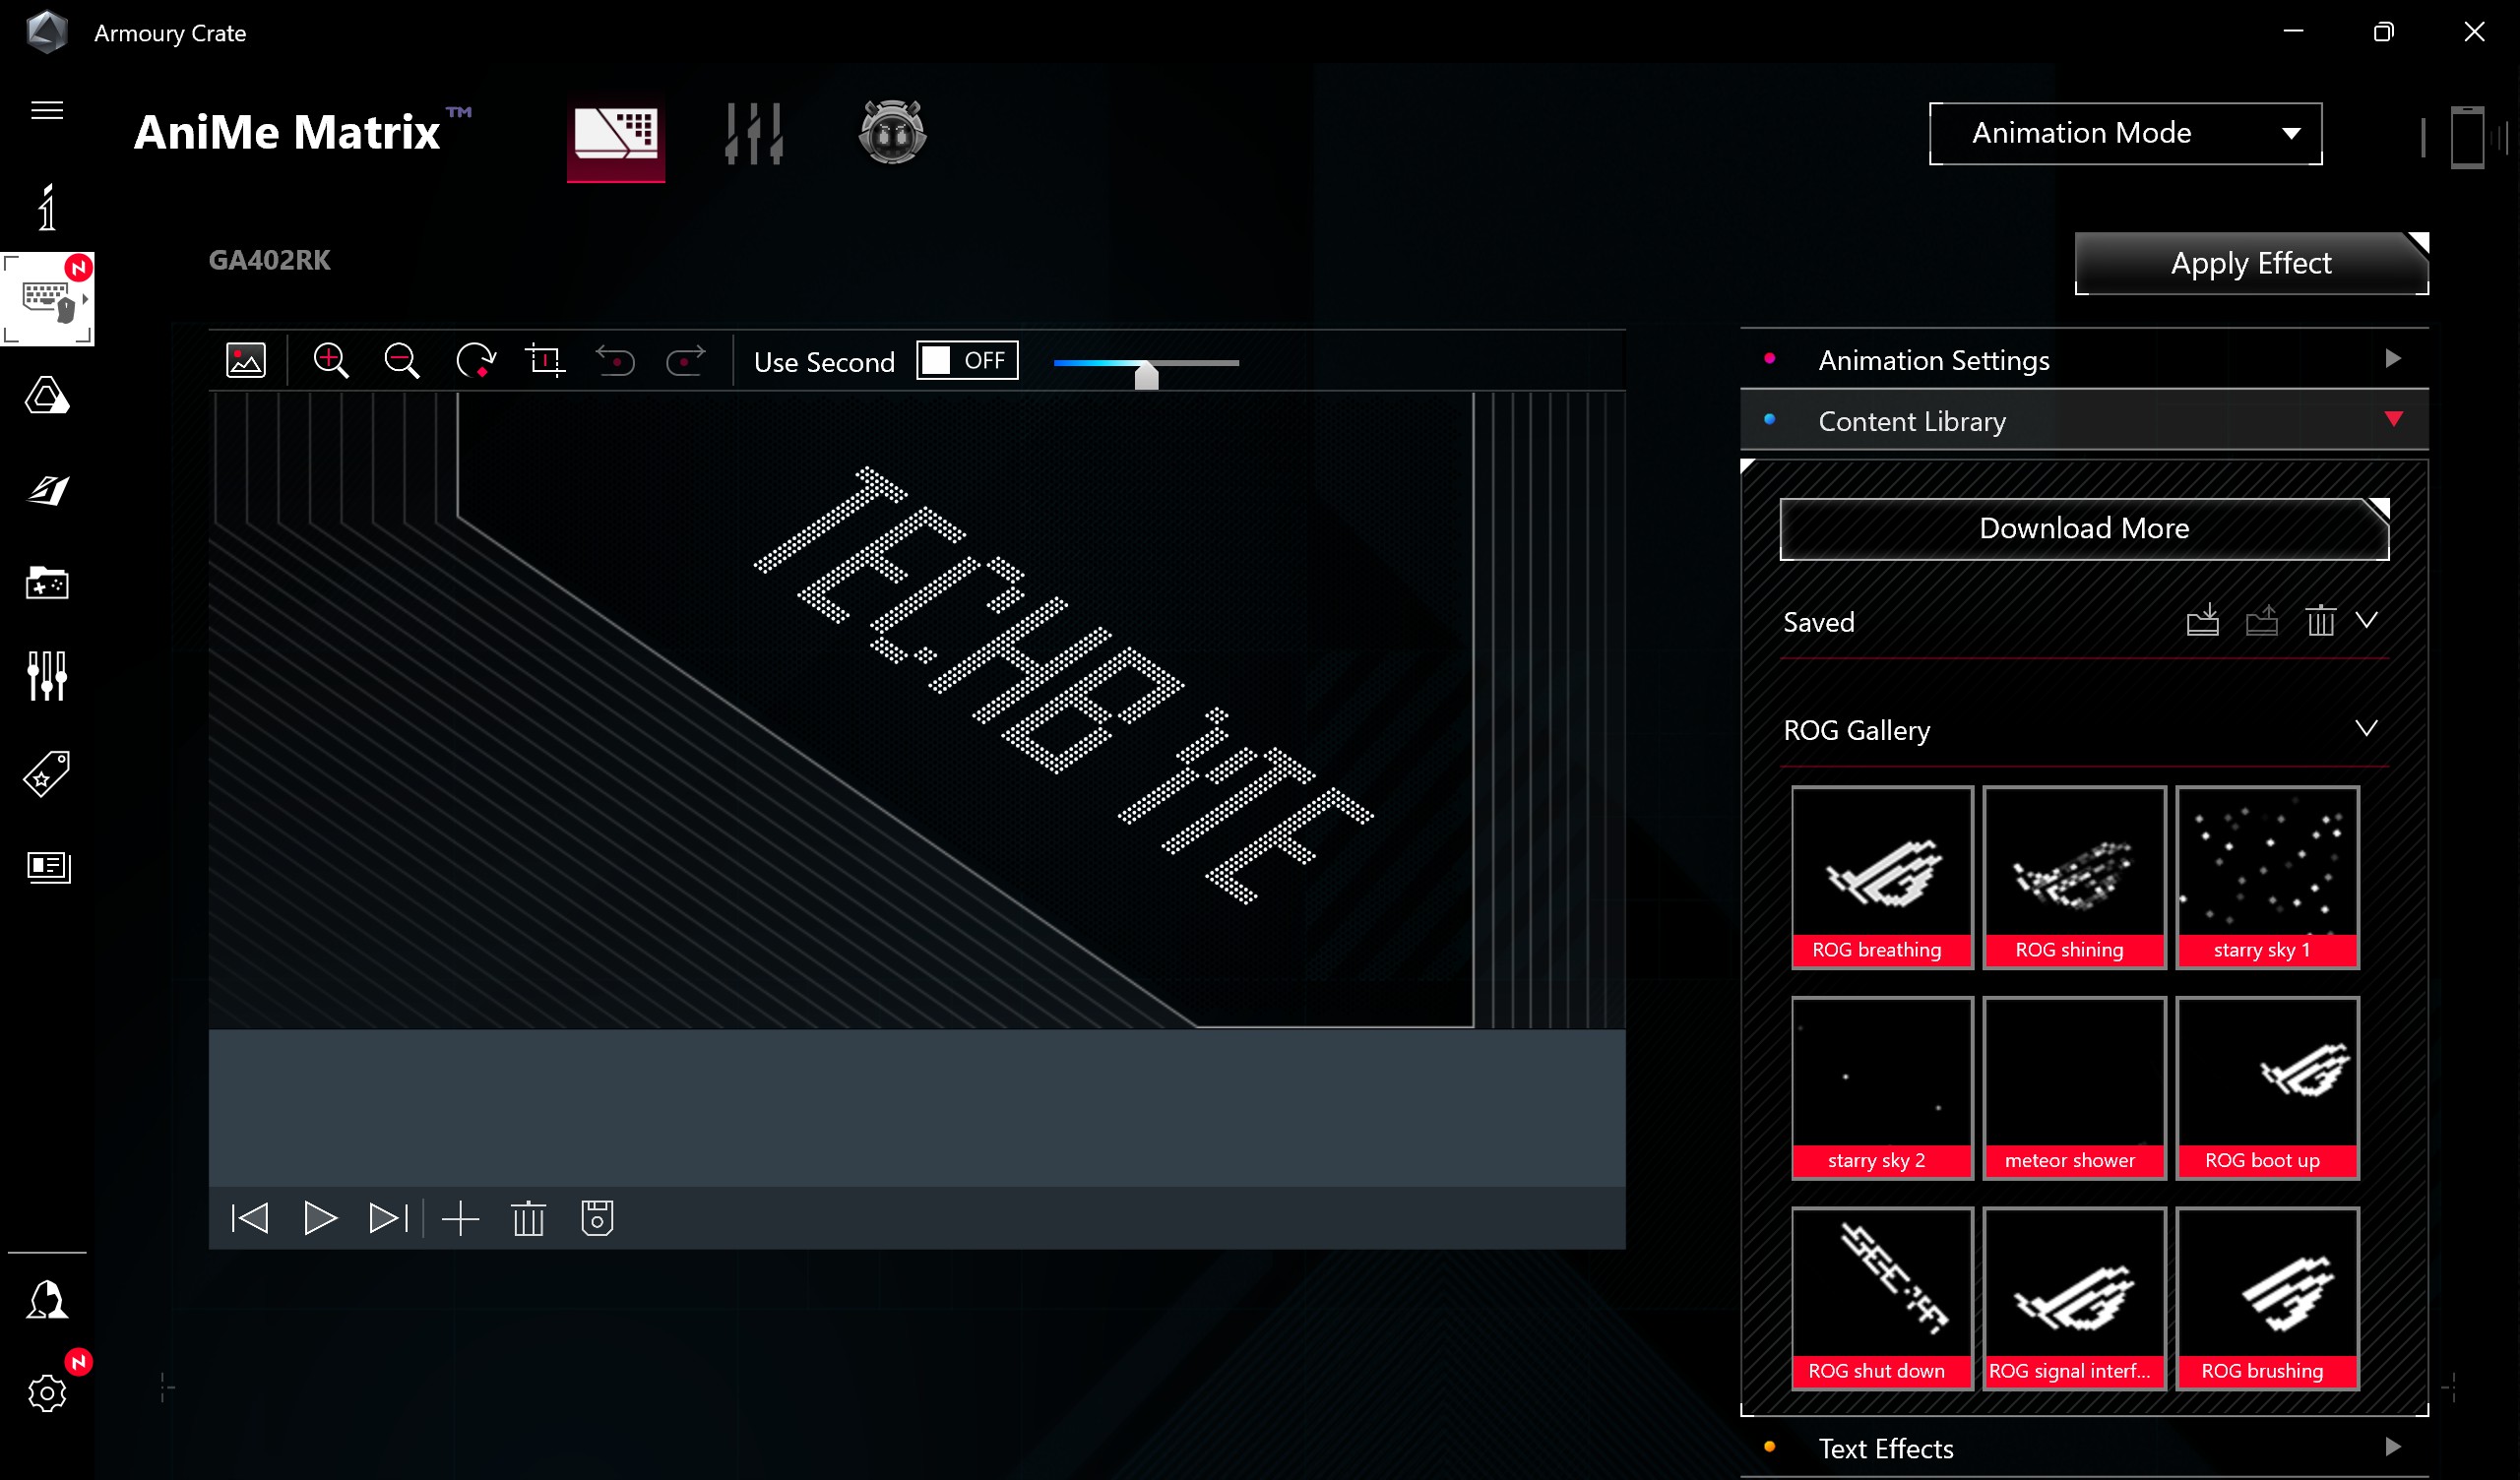Viewport: 2520px width, 1480px height.
Task: Zoom in on the matrix canvas
Action: point(331,360)
